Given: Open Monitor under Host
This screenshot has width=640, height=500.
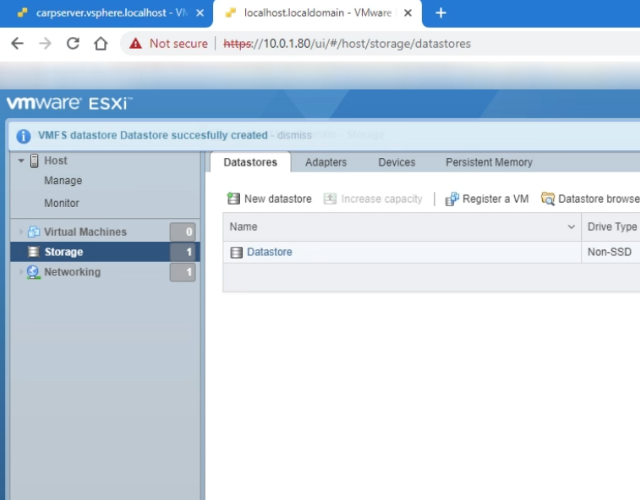Looking at the screenshot, I should tap(62, 203).
